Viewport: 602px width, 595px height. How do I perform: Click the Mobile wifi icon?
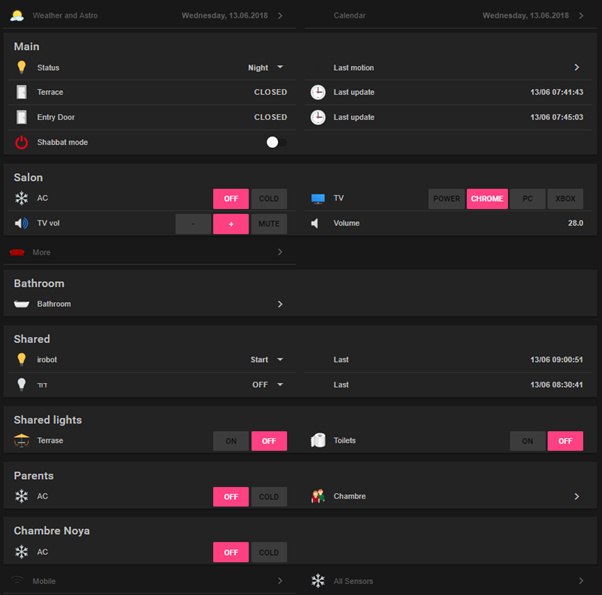coord(17,580)
